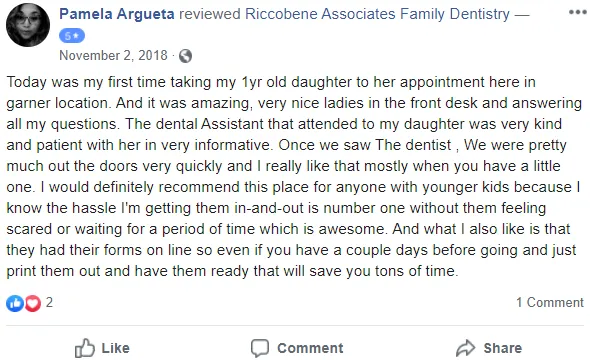Like the review post
The height and width of the screenshot is (360, 590).
102,348
